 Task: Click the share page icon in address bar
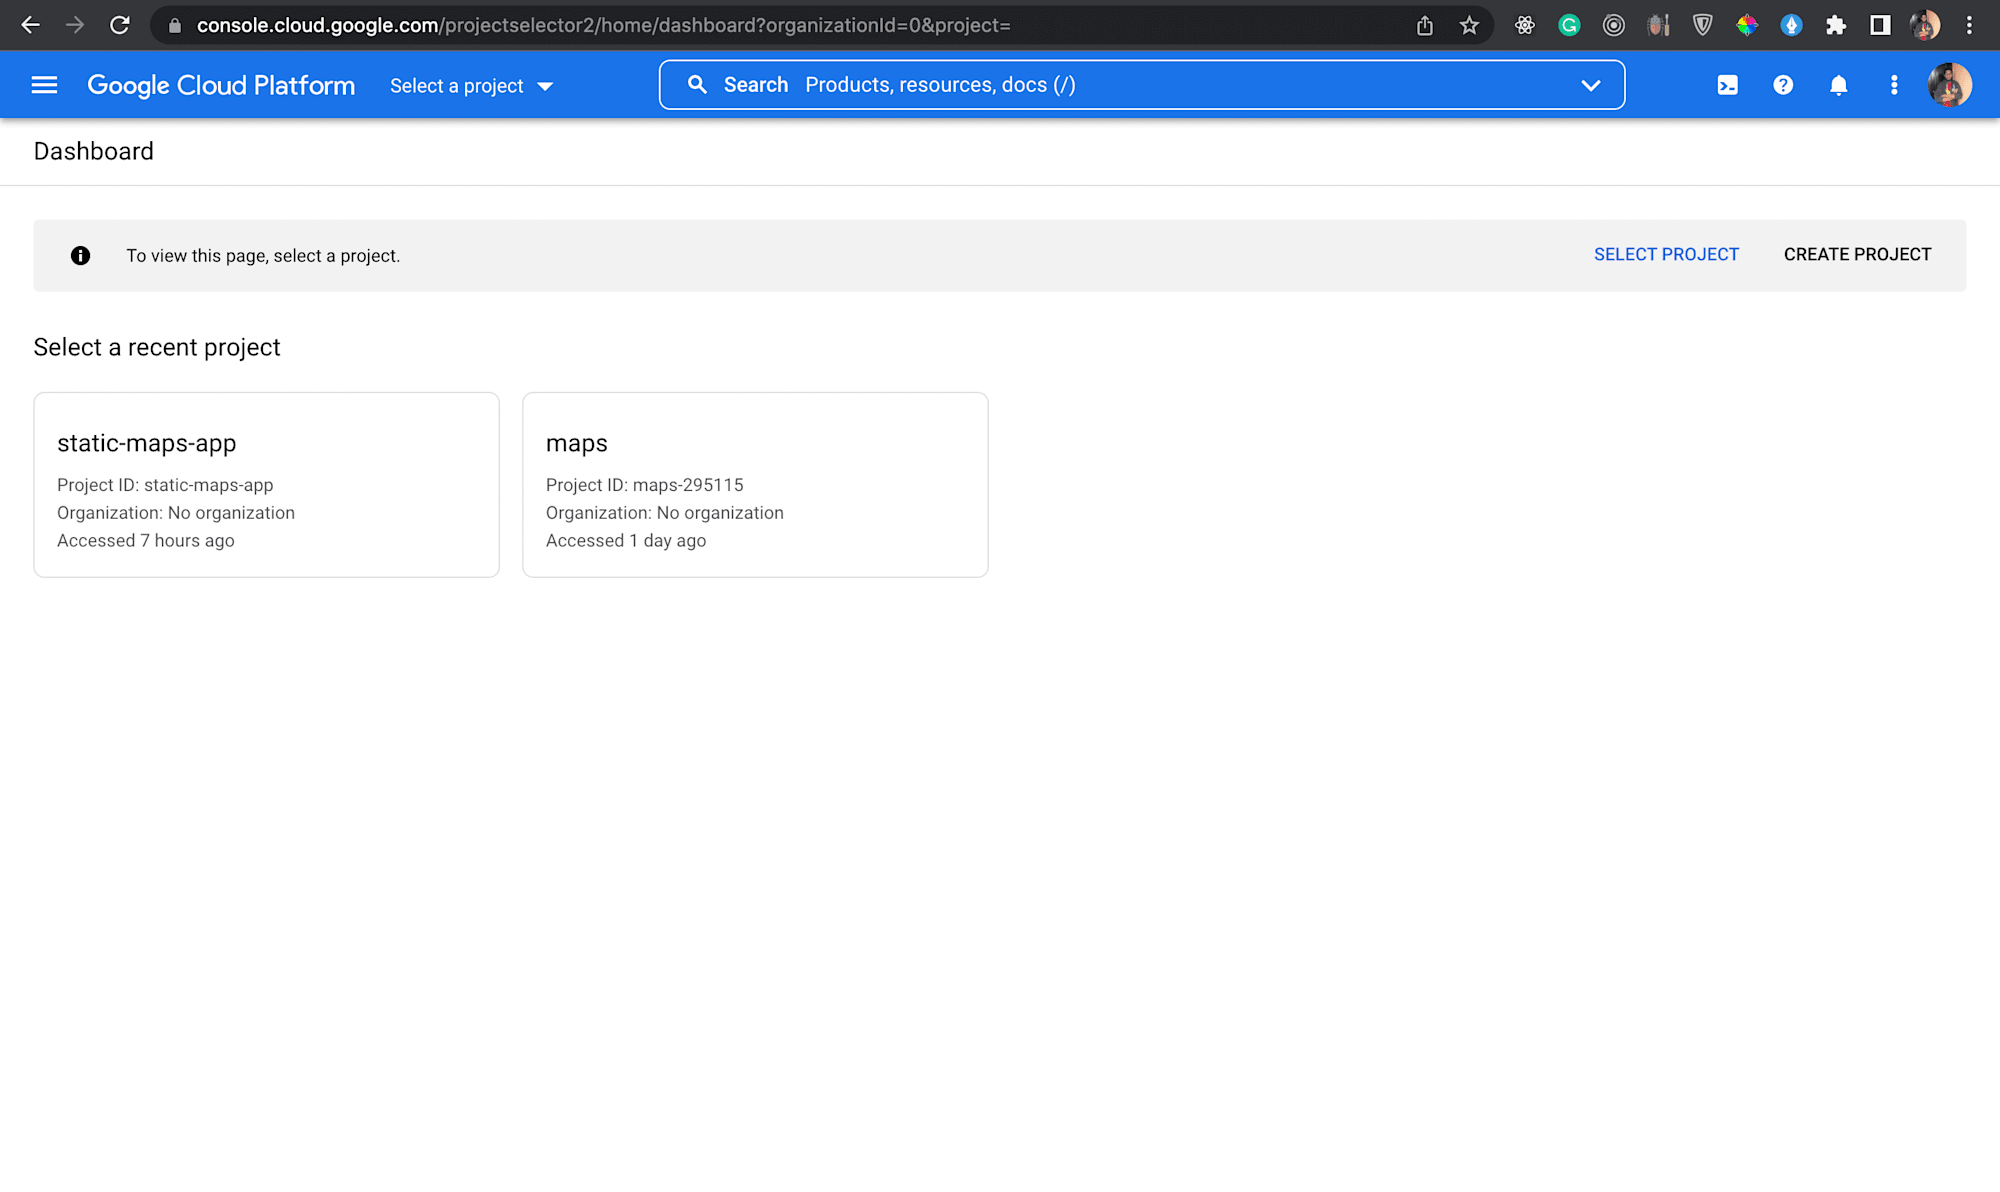pyautogui.click(x=1425, y=26)
